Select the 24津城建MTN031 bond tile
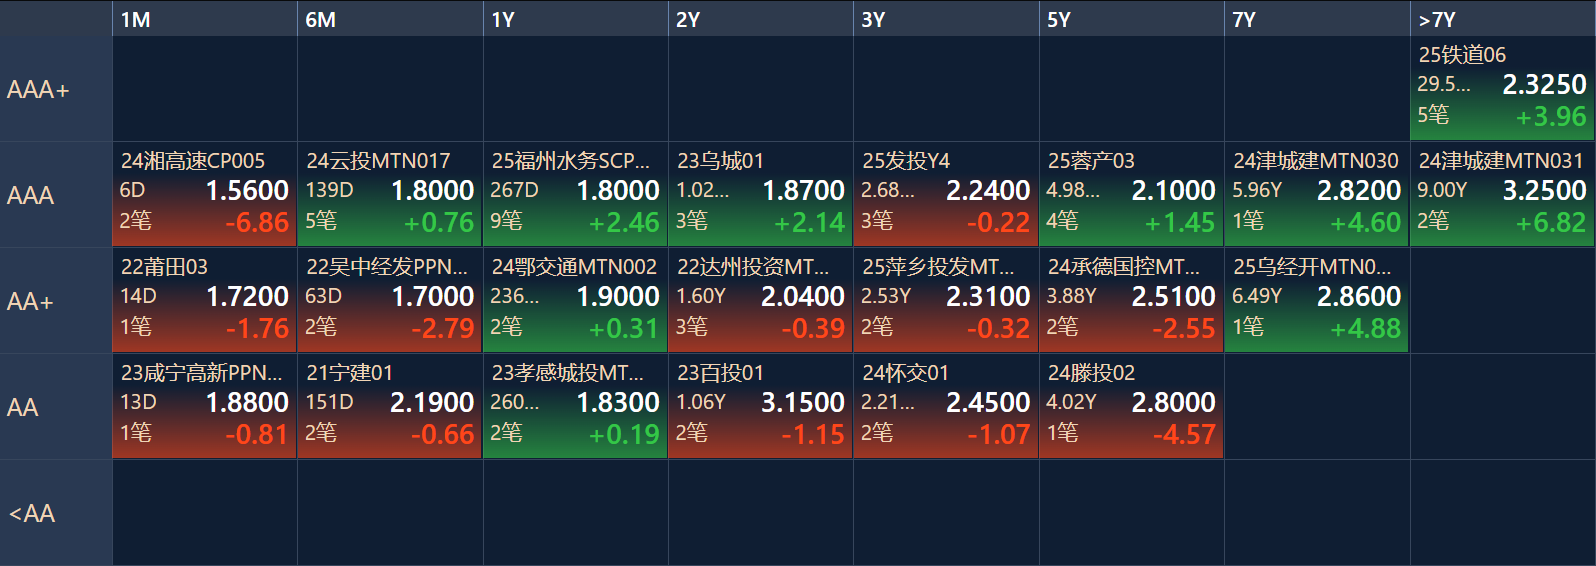This screenshot has width=1596, height=566. coord(1502,194)
